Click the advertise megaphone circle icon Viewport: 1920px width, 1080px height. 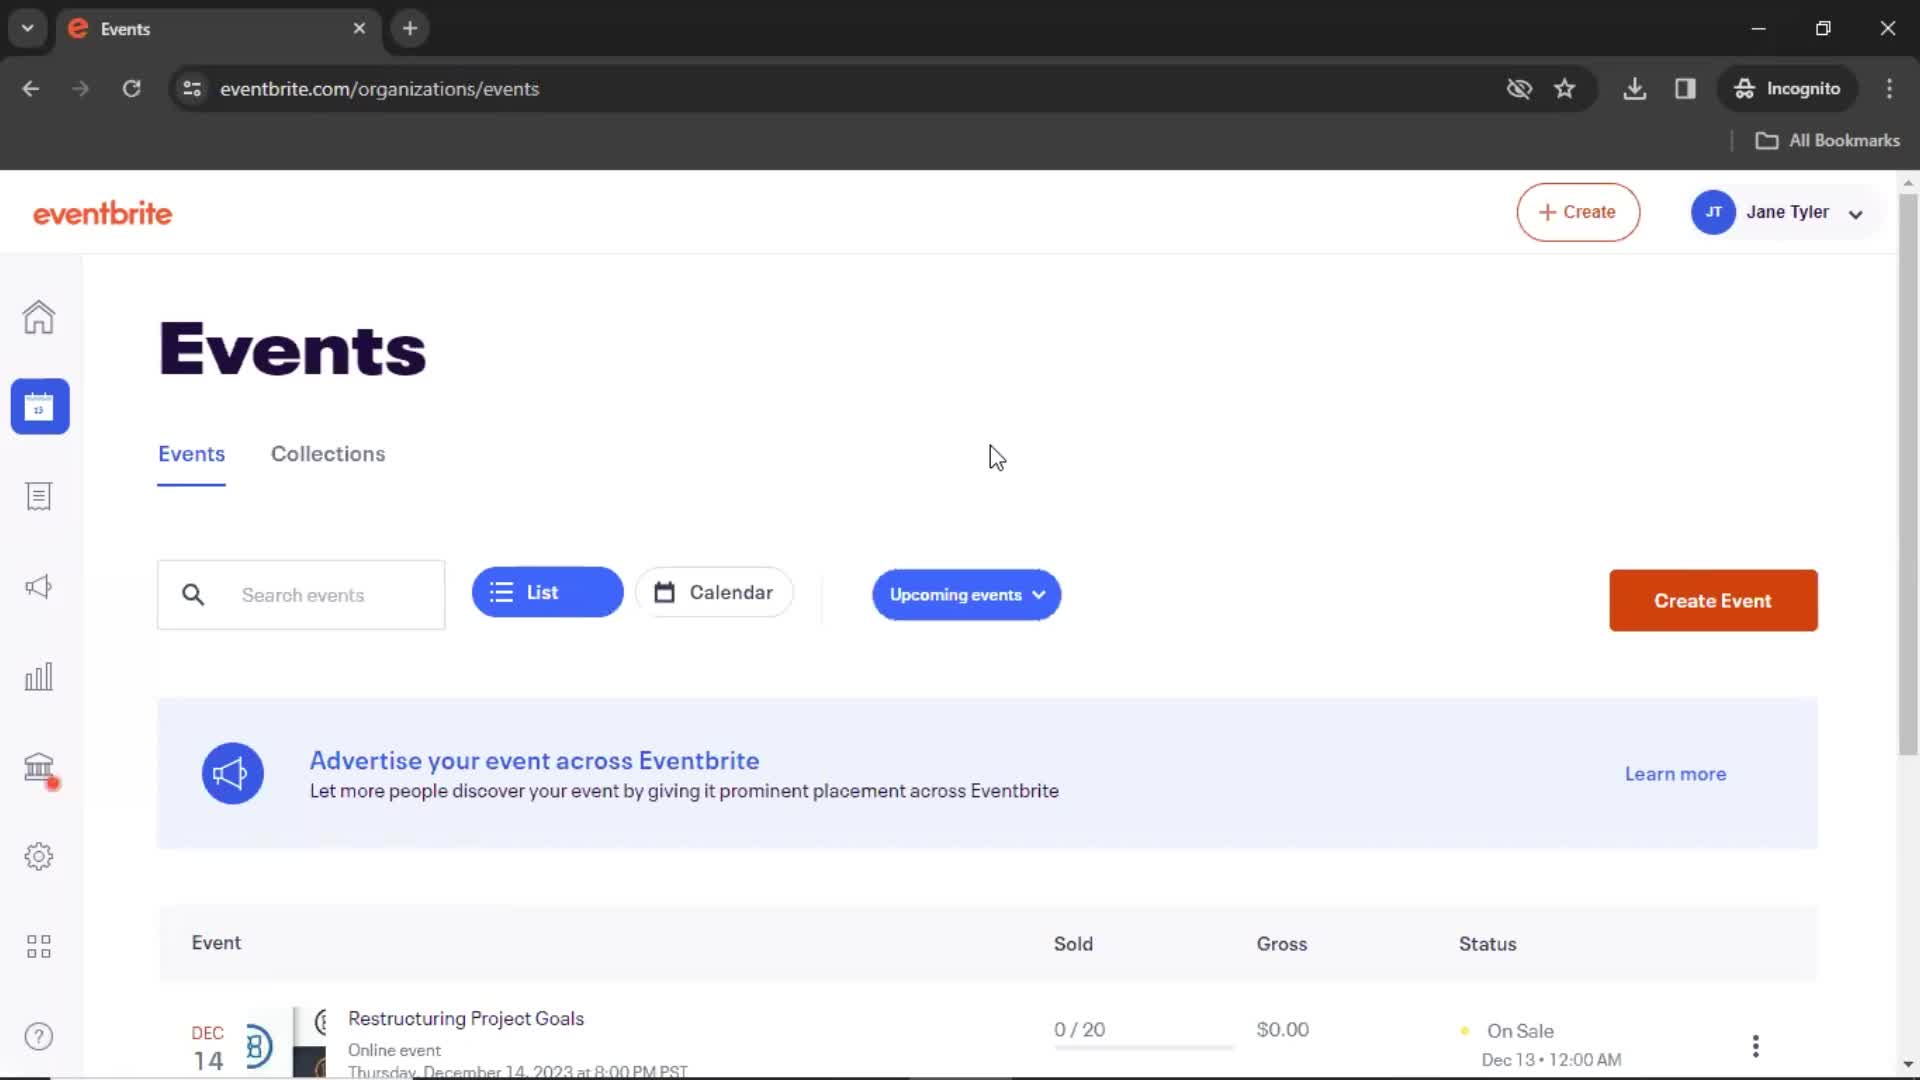coord(232,773)
